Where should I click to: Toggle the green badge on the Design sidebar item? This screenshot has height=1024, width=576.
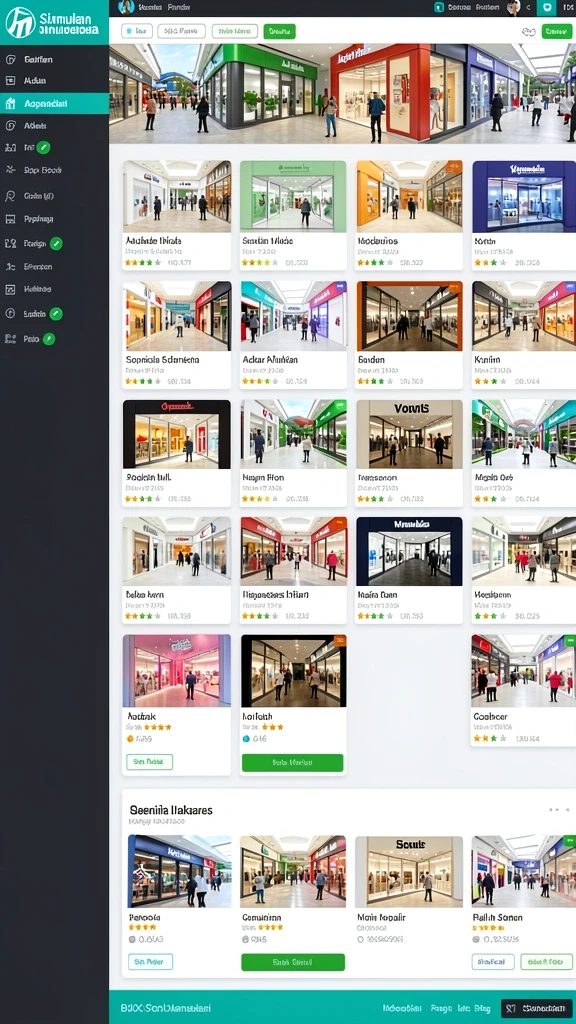pos(56,244)
